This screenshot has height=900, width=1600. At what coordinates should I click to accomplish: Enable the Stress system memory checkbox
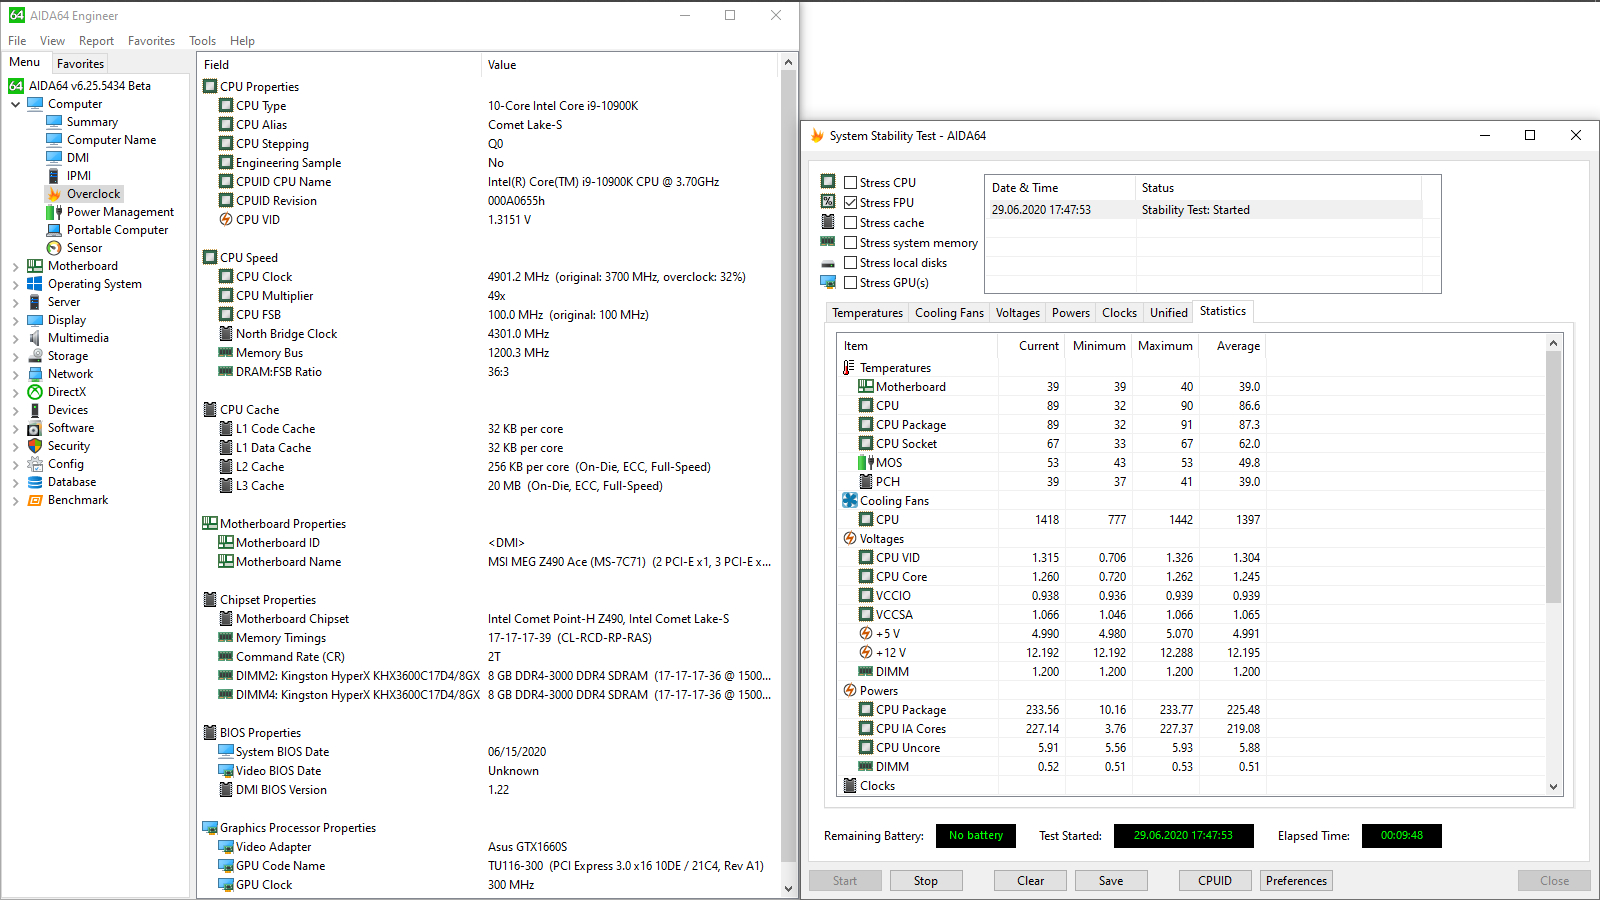[850, 243]
